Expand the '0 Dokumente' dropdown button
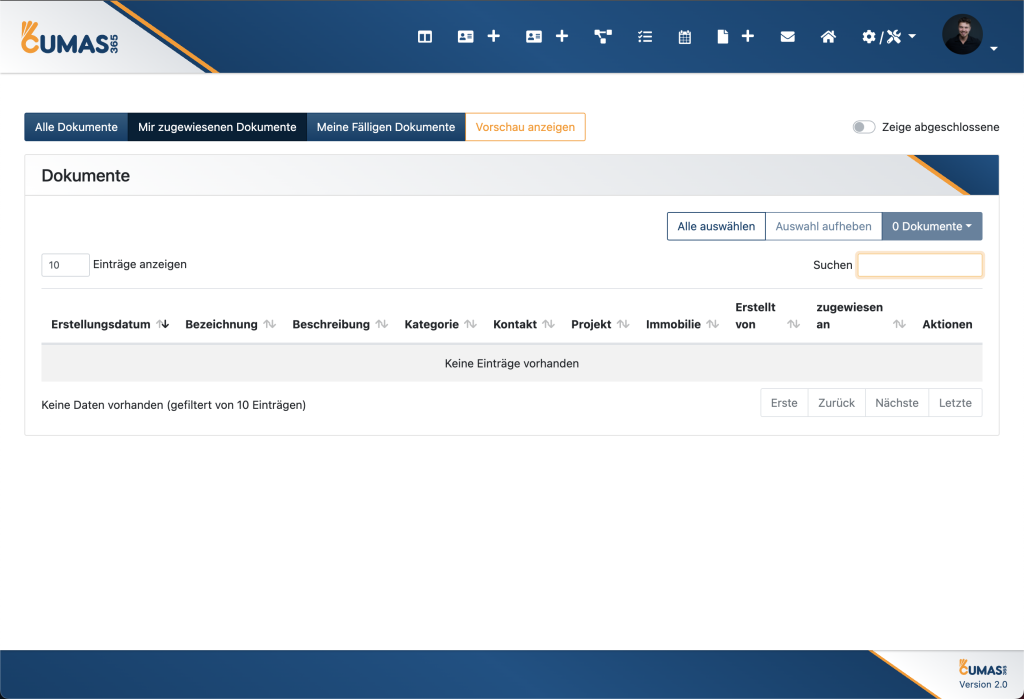This screenshot has height=699, width=1024. (x=931, y=226)
